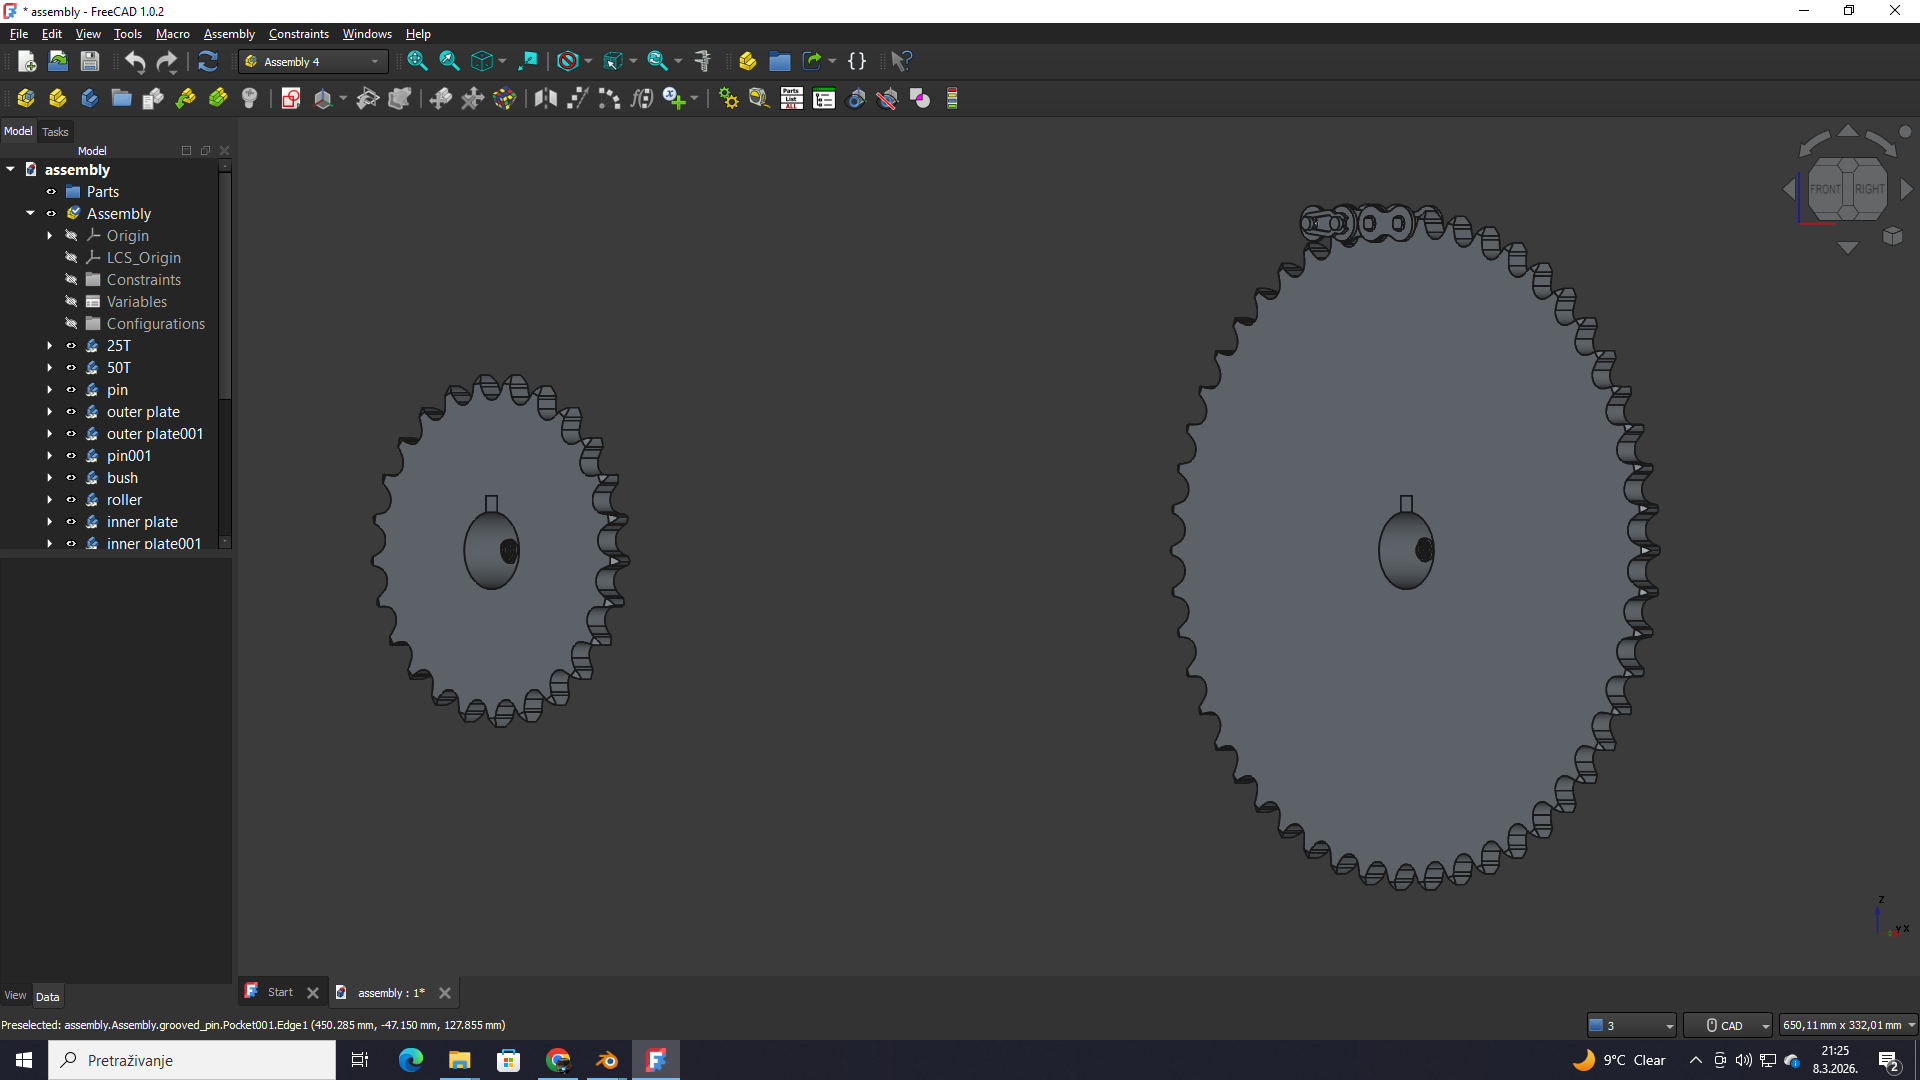The image size is (1920, 1080).
Task: Switch to the Tasks panel tab
Action: pyautogui.click(x=55, y=132)
